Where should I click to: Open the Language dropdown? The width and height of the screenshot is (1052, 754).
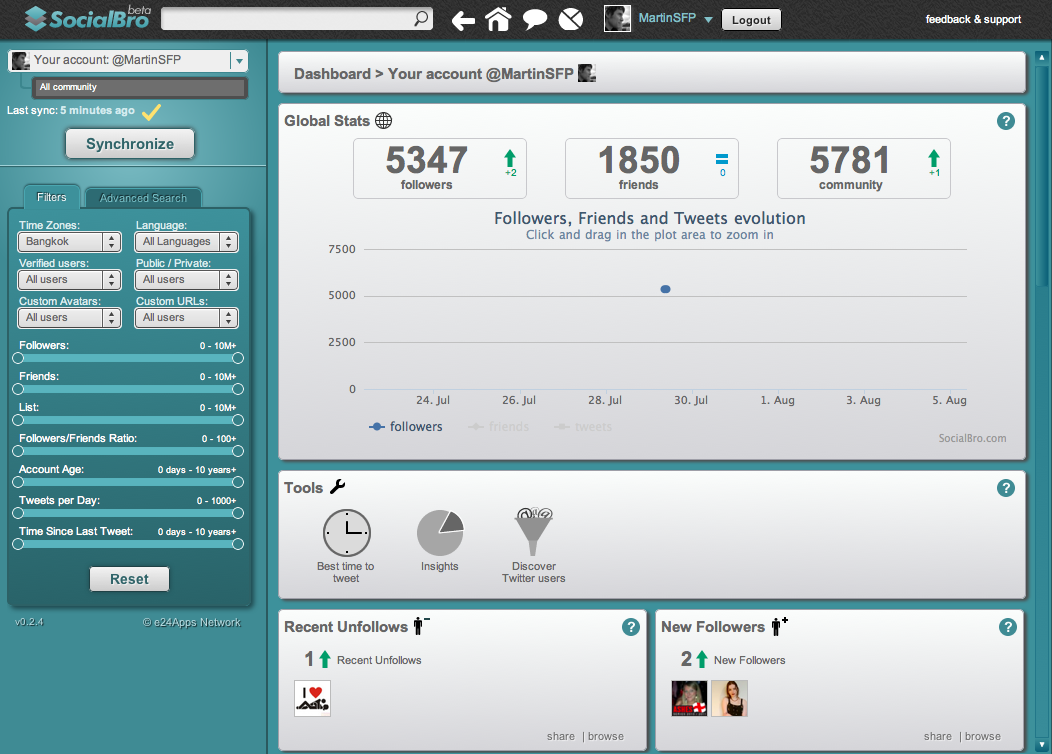(x=187, y=241)
